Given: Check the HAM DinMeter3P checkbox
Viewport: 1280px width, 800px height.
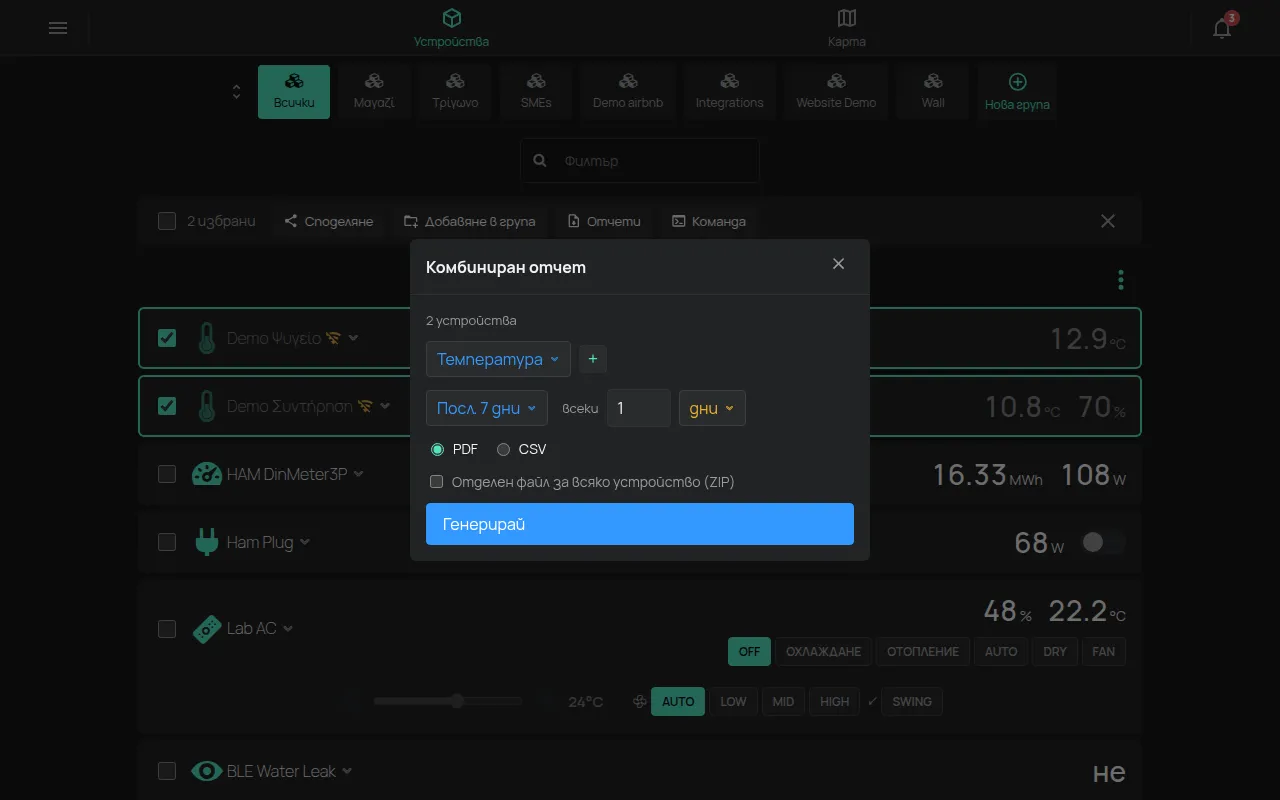Looking at the screenshot, I should pos(167,474).
